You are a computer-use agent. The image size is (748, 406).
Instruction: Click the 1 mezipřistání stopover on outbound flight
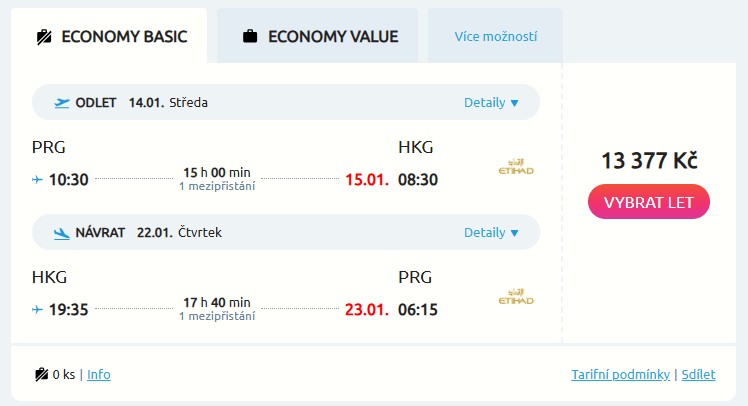pos(217,186)
